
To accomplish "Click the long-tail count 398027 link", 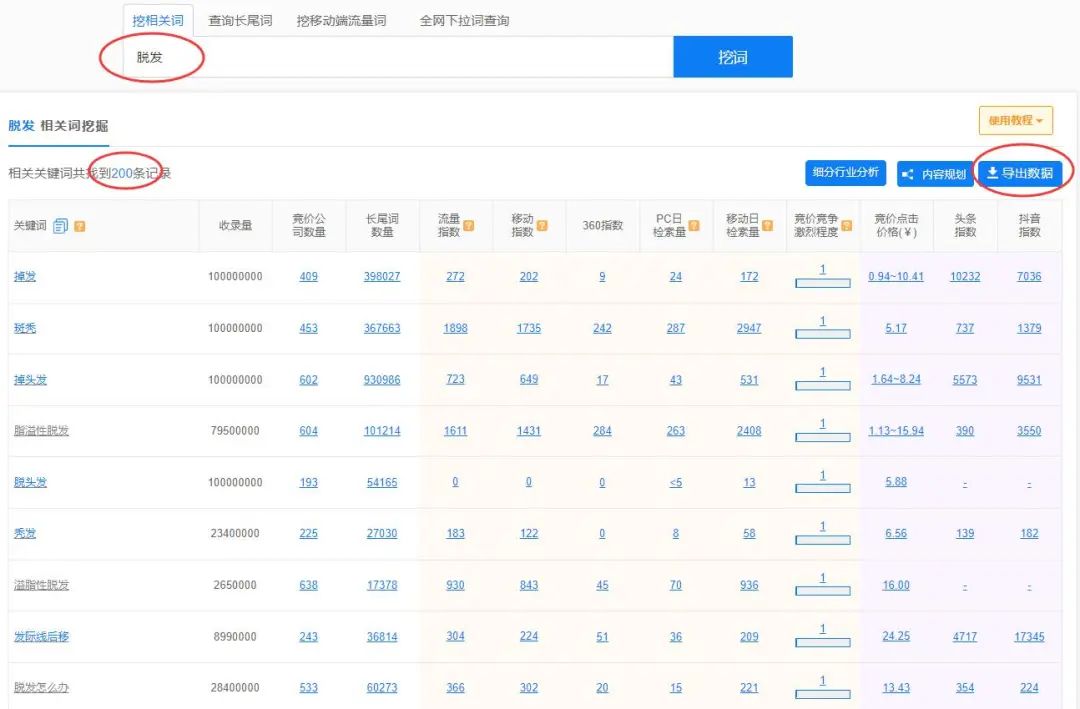I will pos(382,276).
